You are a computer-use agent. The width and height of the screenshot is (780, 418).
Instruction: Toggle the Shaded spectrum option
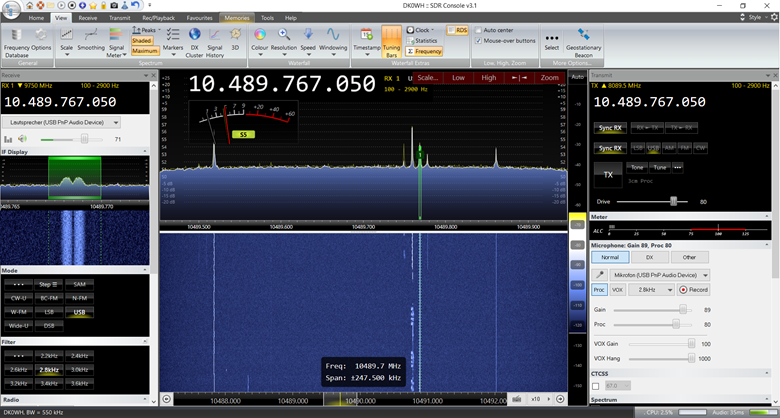tap(142, 41)
